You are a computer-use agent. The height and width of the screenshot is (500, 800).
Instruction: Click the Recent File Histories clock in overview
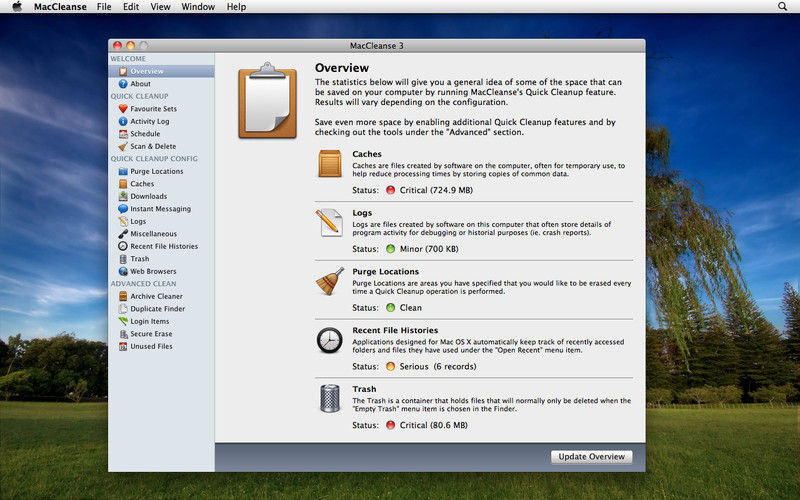tap(330, 340)
